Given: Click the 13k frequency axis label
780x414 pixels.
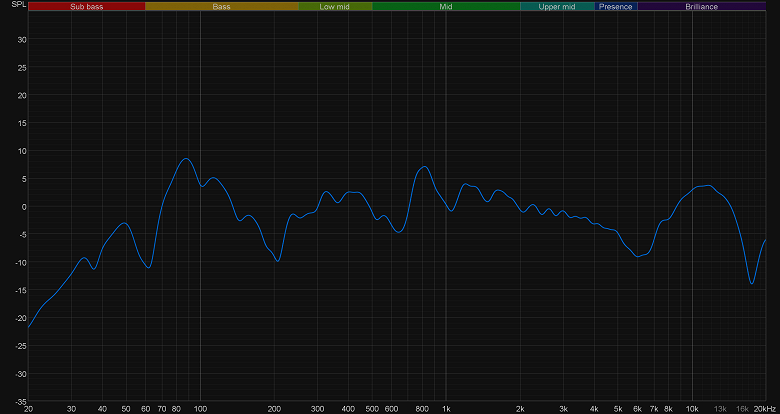Looking at the screenshot, I should click(x=720, y=409).
